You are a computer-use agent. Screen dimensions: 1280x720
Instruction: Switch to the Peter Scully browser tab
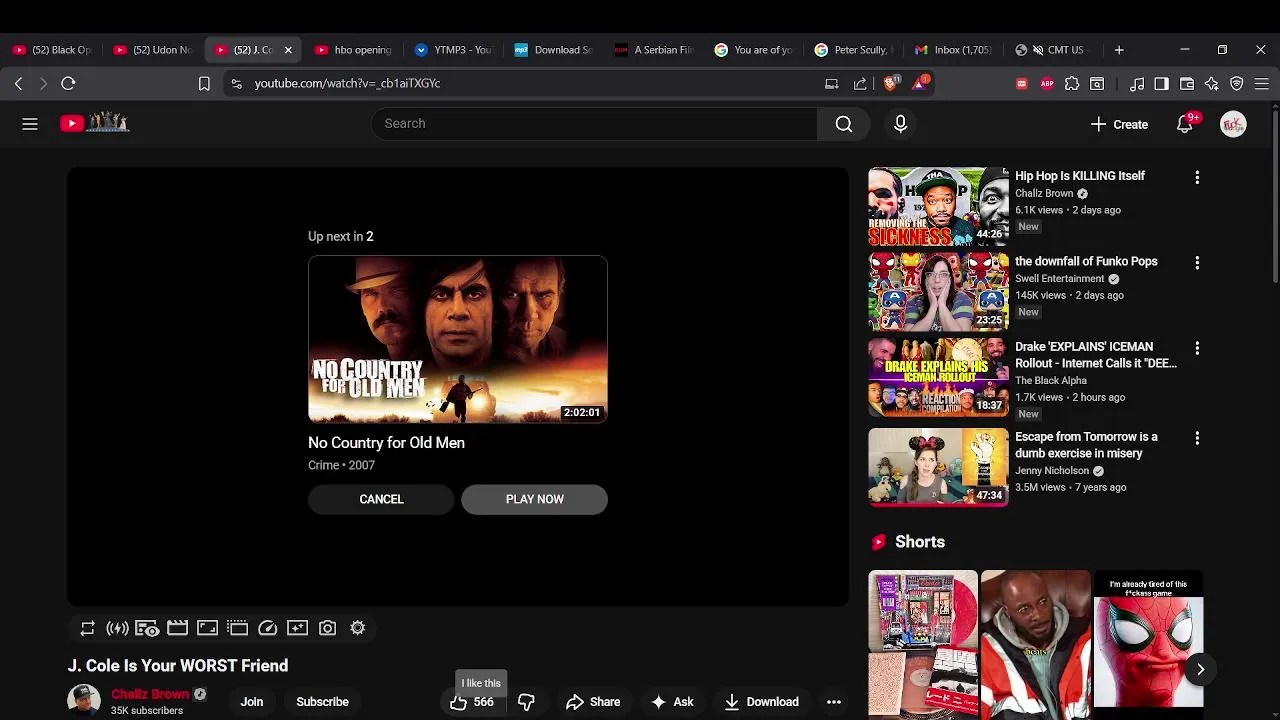coord(855,50)
